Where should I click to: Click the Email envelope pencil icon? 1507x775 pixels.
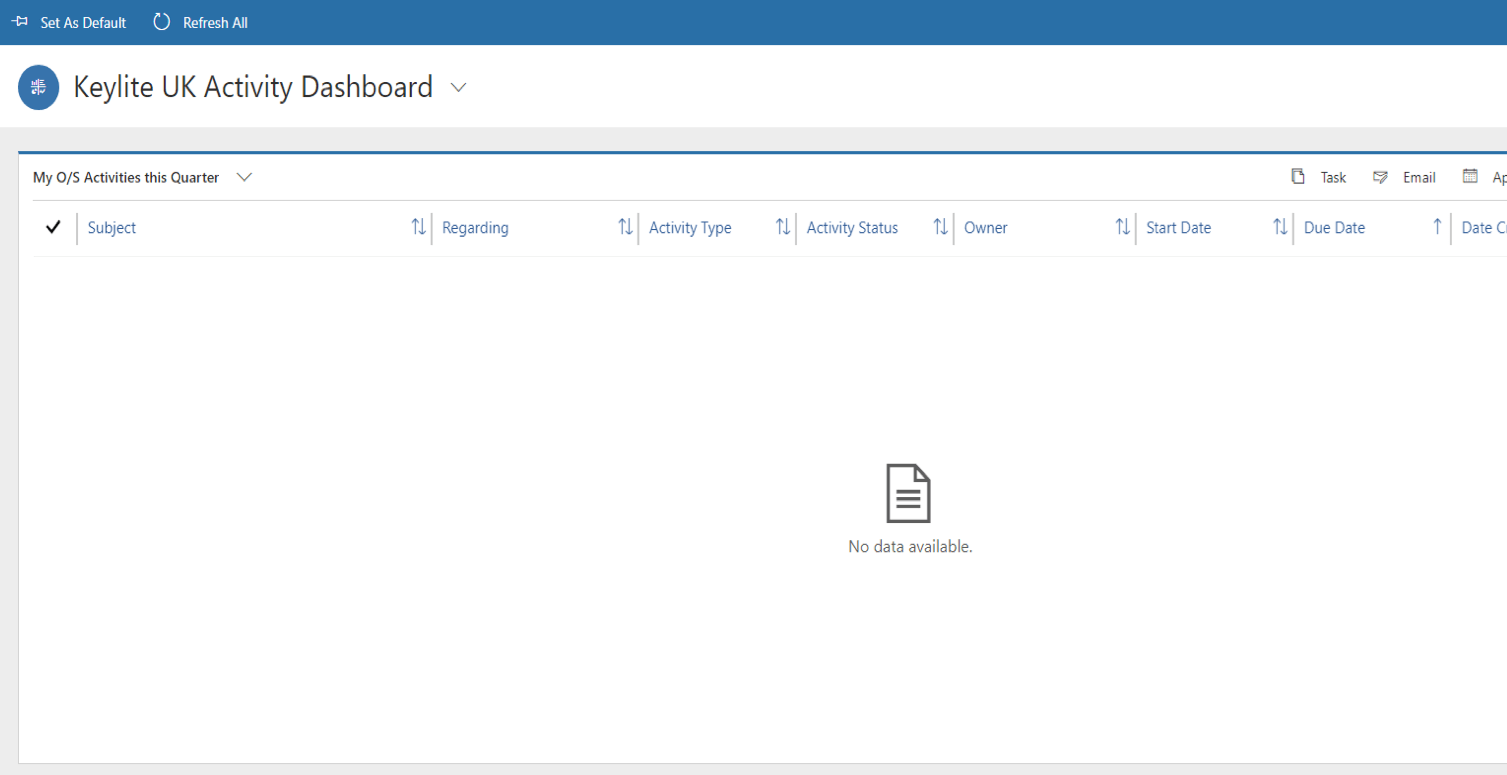click(x=1380, y=177)
